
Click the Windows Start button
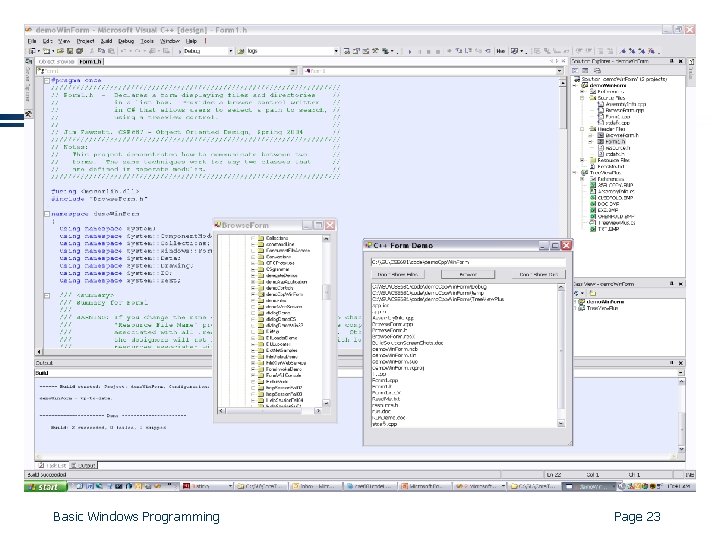(x=44, y=487)
